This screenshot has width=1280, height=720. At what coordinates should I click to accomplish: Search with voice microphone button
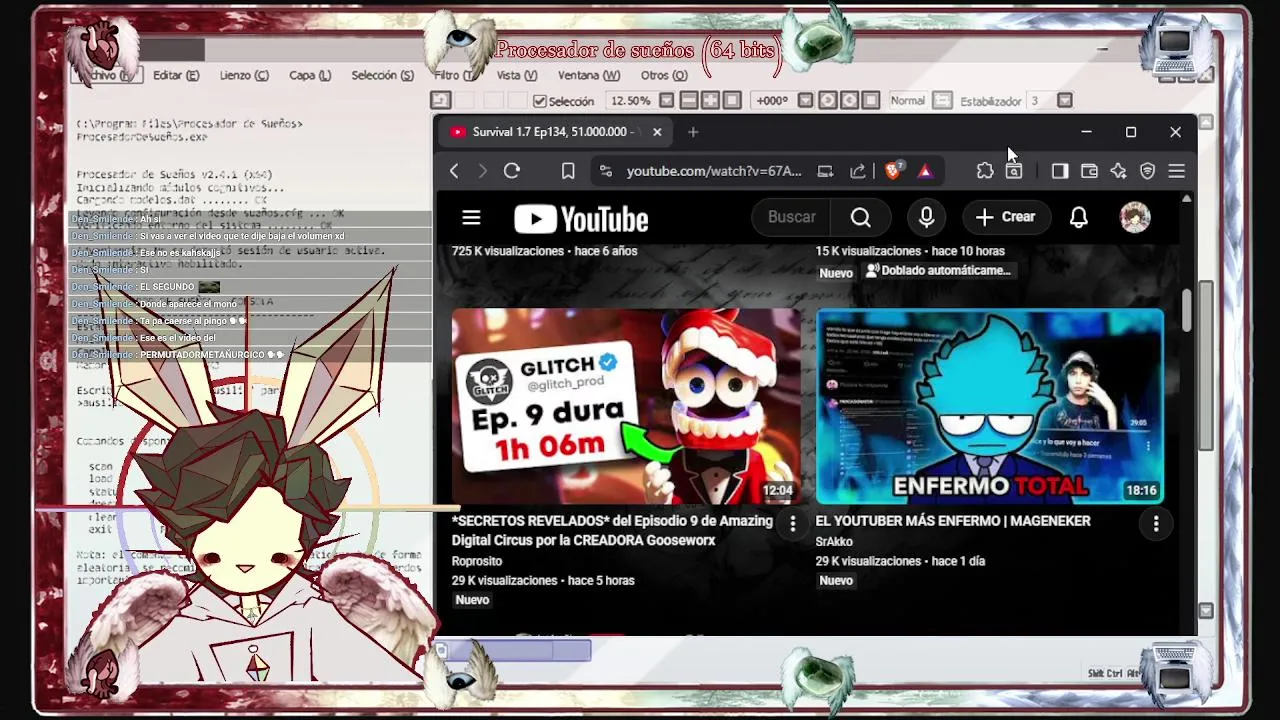[926, 217]
